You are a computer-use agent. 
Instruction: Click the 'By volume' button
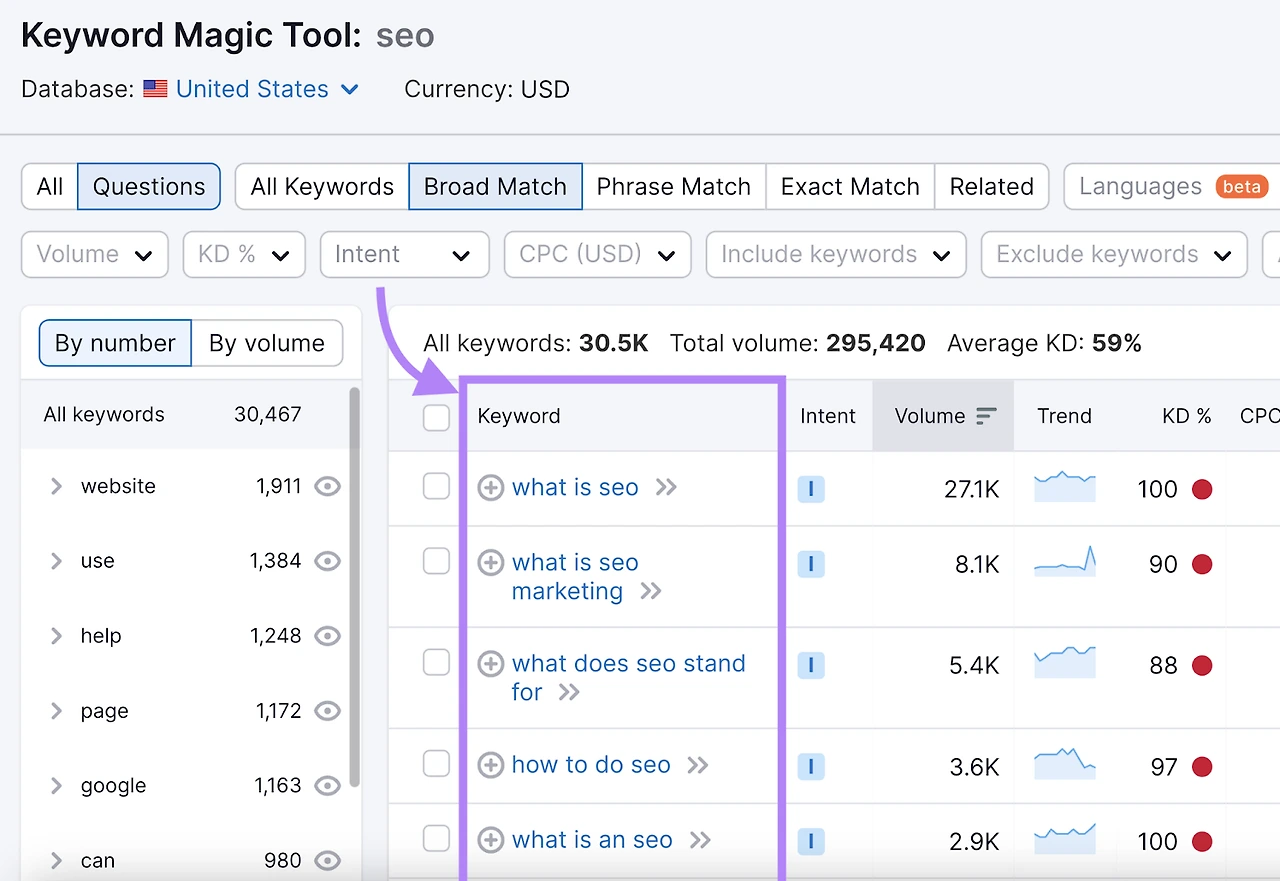point(266,343)
